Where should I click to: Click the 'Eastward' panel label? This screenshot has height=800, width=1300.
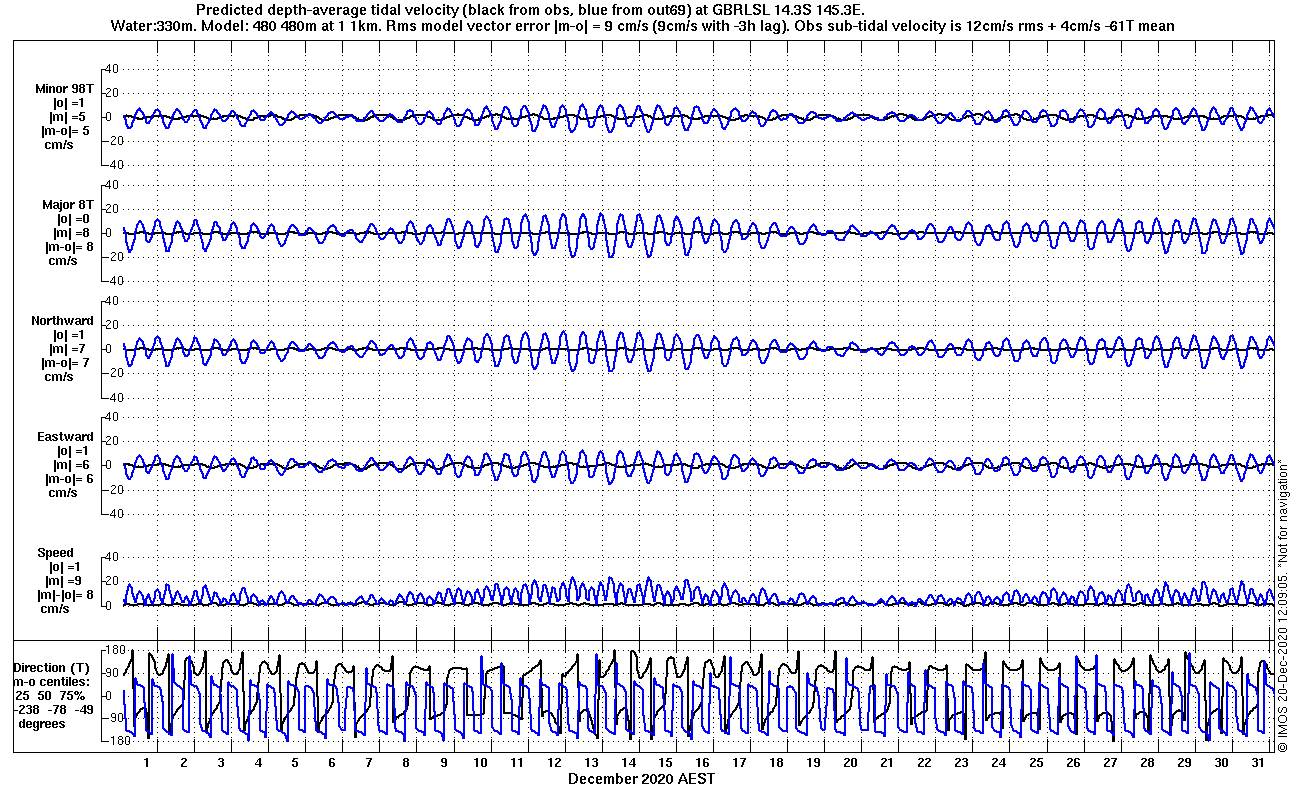click(x=65, y=437)
